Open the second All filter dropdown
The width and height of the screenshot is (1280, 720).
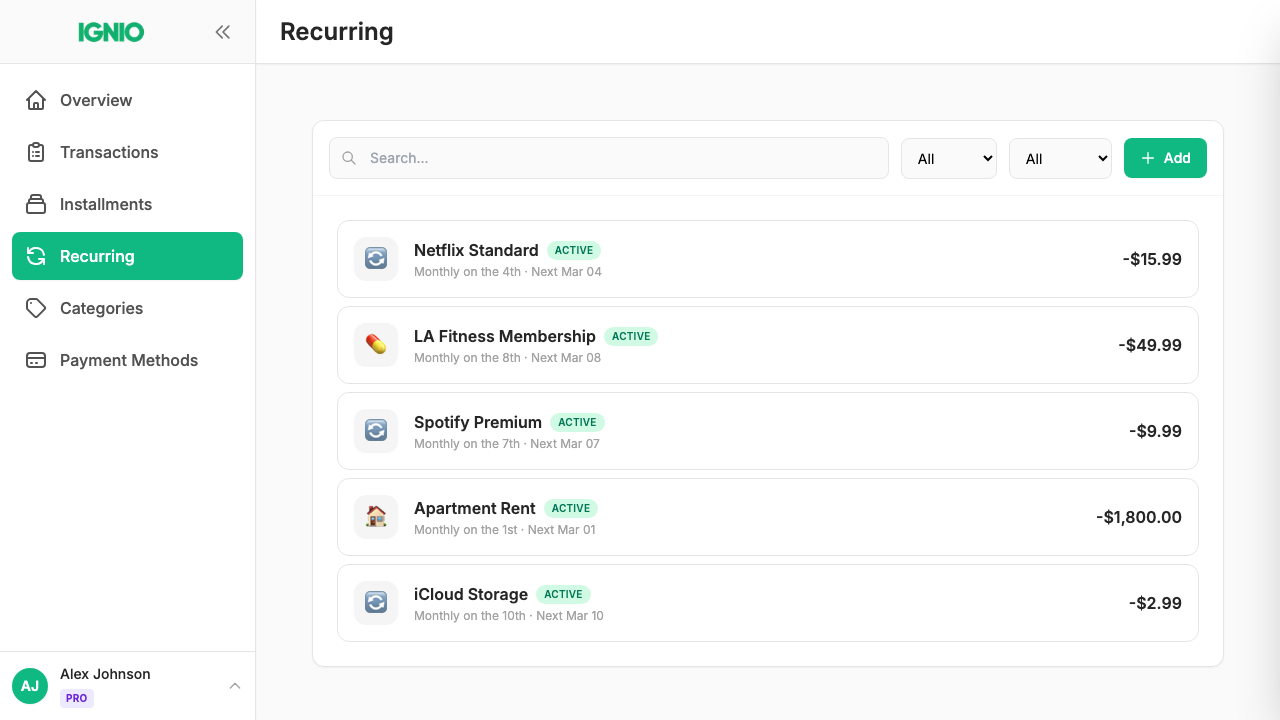(1060, 158)
